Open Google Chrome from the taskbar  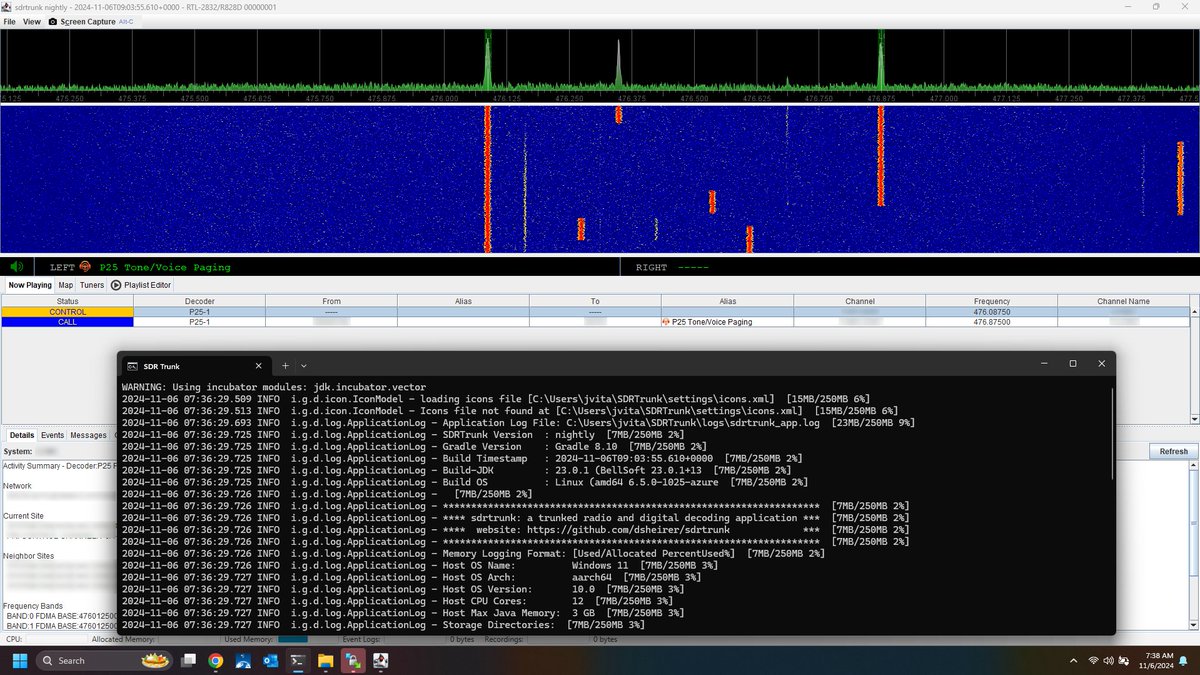[216, 660]
